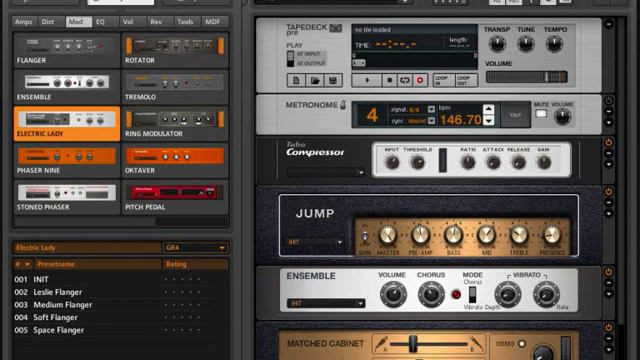The image size is (640, 360).
Task: Click the TAP tempo button
Action: pos(515,116)
